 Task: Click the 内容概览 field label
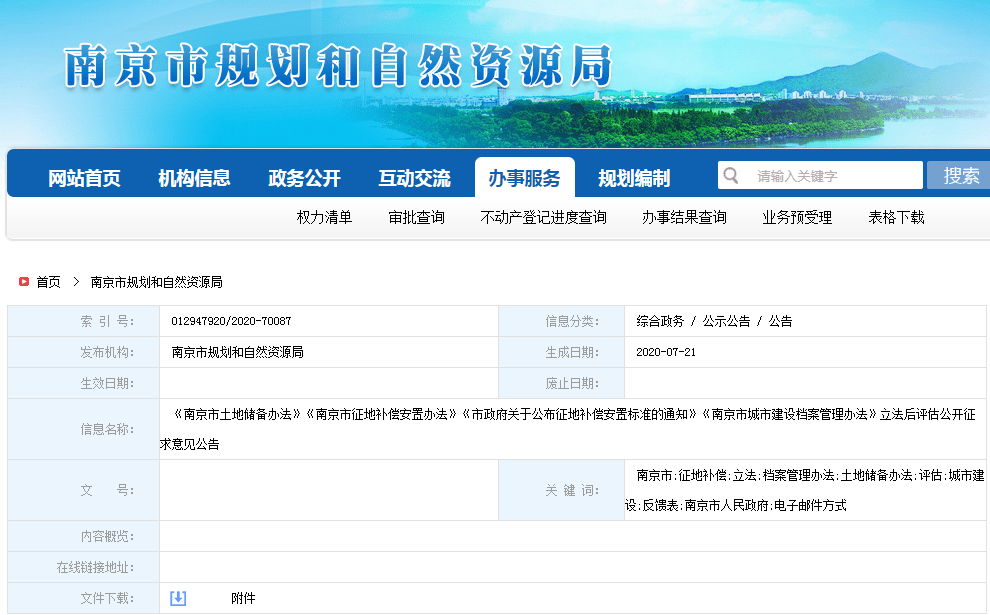(x=107, y=536)
